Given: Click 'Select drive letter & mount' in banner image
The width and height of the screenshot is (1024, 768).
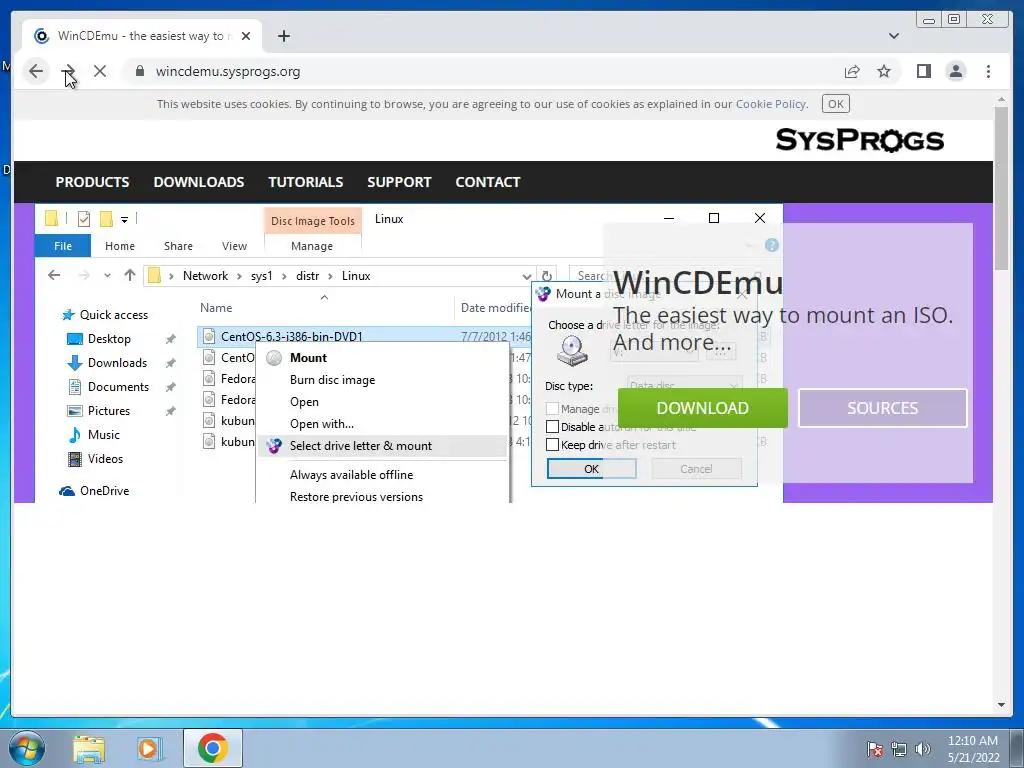Looking at the screenshot, I should coord(381,446).
